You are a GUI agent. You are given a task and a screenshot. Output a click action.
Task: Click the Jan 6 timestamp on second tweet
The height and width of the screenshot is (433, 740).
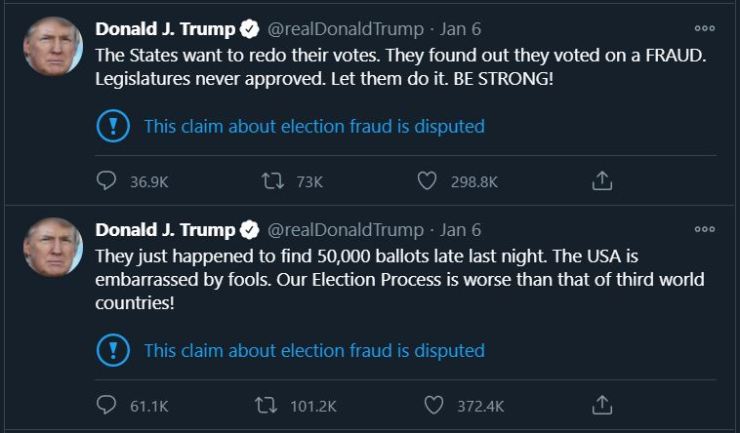click(461, 229)
